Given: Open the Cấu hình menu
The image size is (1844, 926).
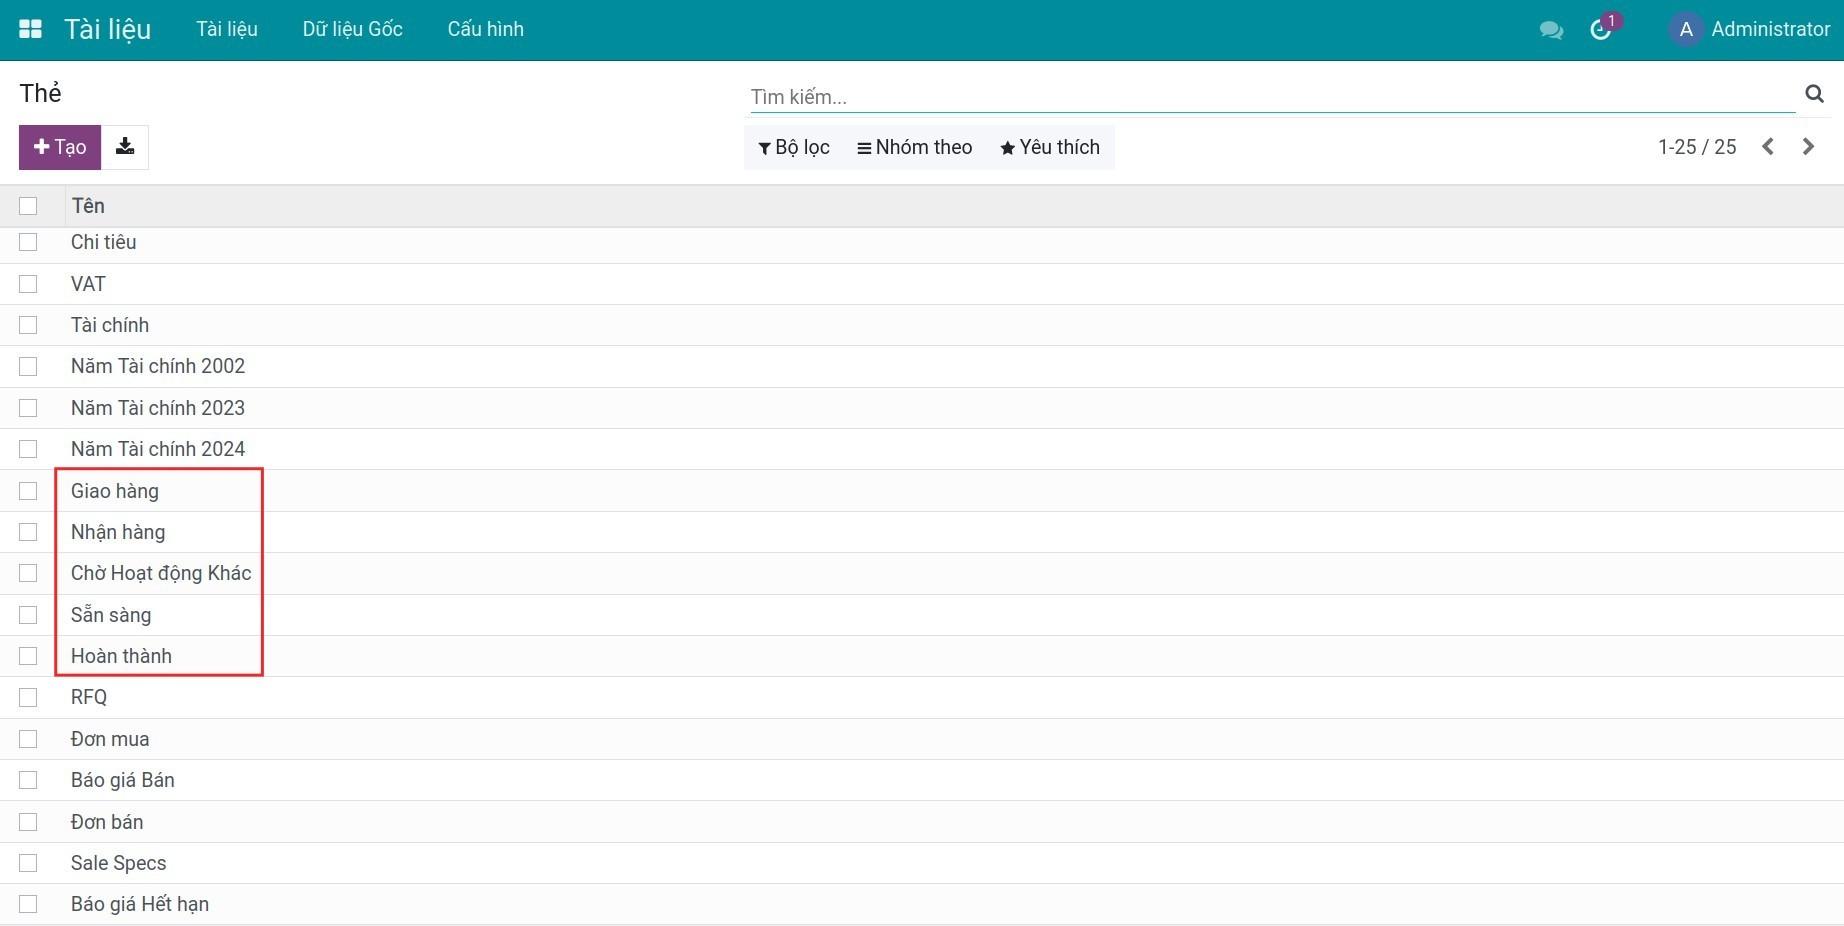Looking at the screenshot, I should click(x=485, y=29).
